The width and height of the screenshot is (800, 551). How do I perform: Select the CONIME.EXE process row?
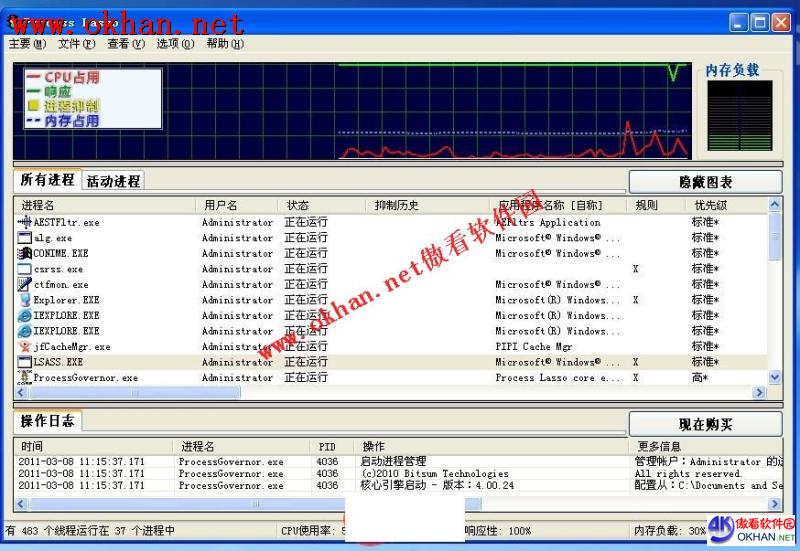pos(391,253)
